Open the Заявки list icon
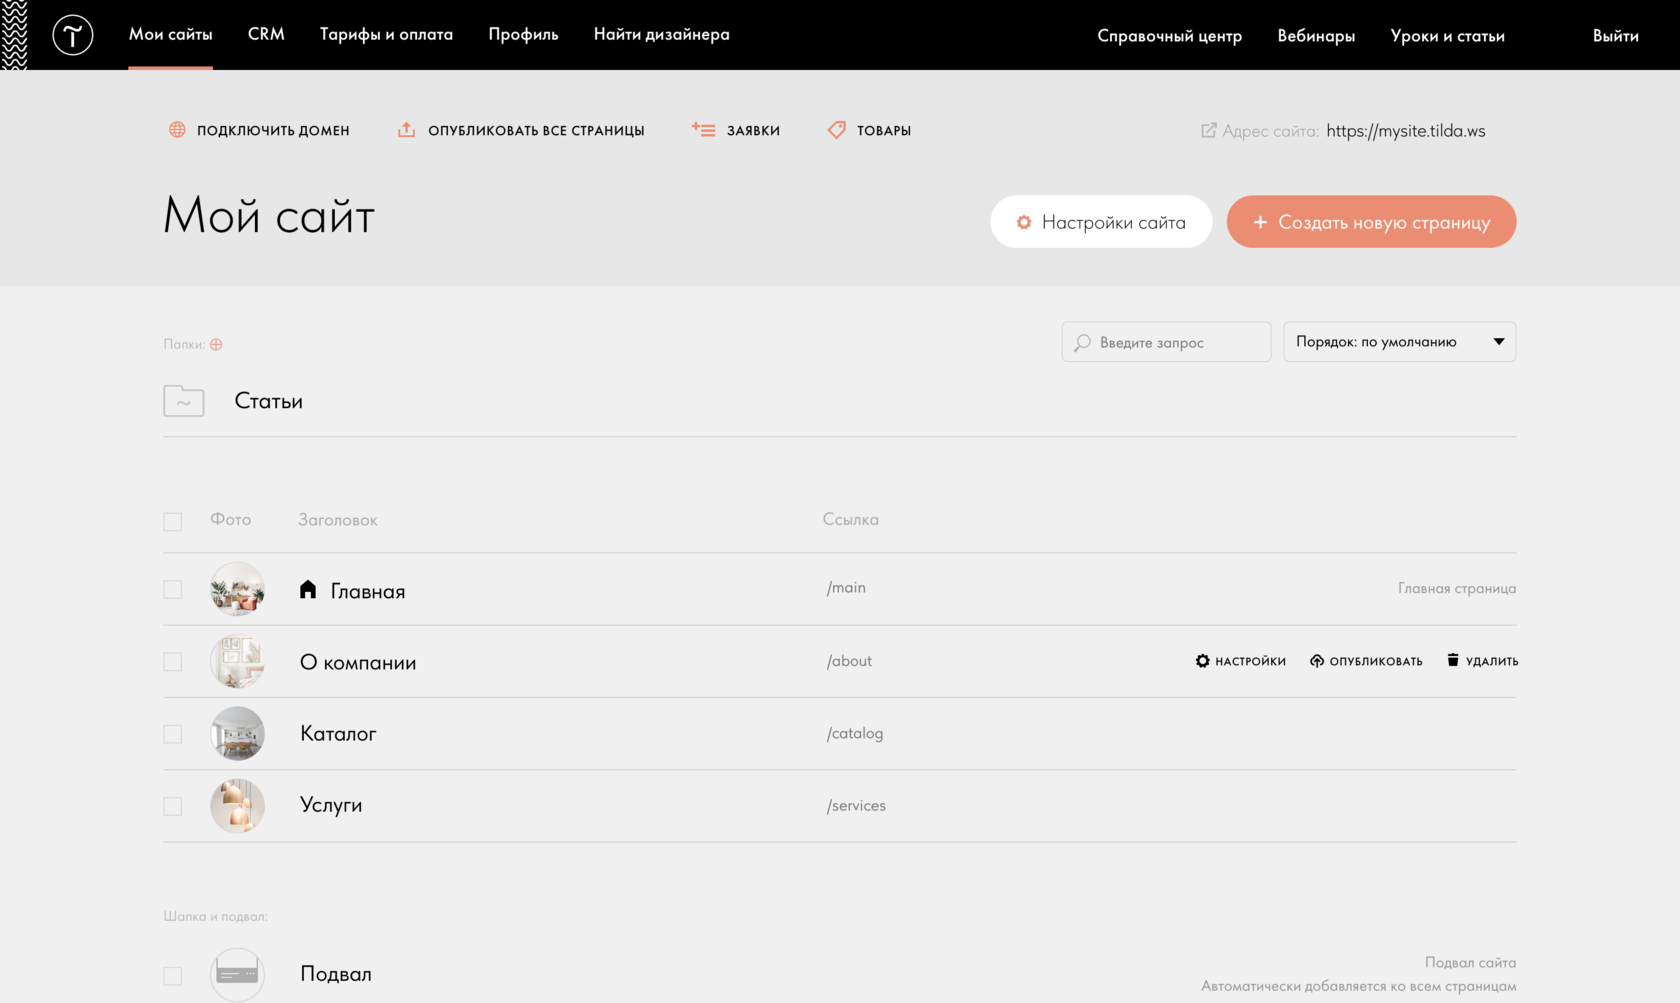Screen dimensions: 1680x1003 pos(703,130)
